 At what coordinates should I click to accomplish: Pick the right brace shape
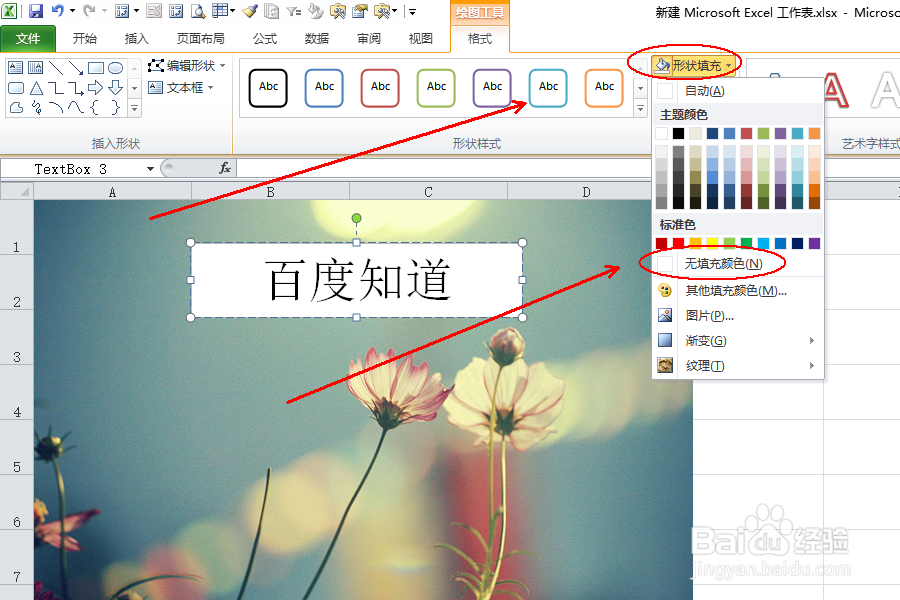[115, 107]
